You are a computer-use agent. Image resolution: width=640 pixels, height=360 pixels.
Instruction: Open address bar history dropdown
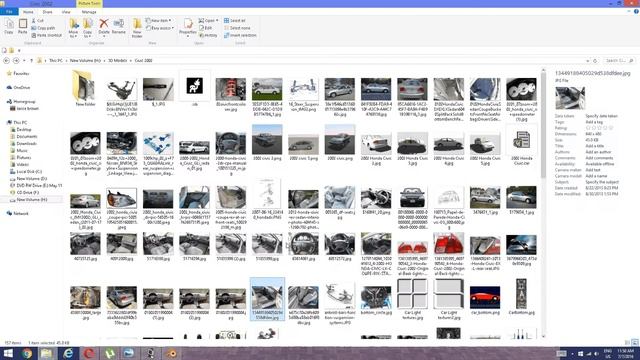588,60
